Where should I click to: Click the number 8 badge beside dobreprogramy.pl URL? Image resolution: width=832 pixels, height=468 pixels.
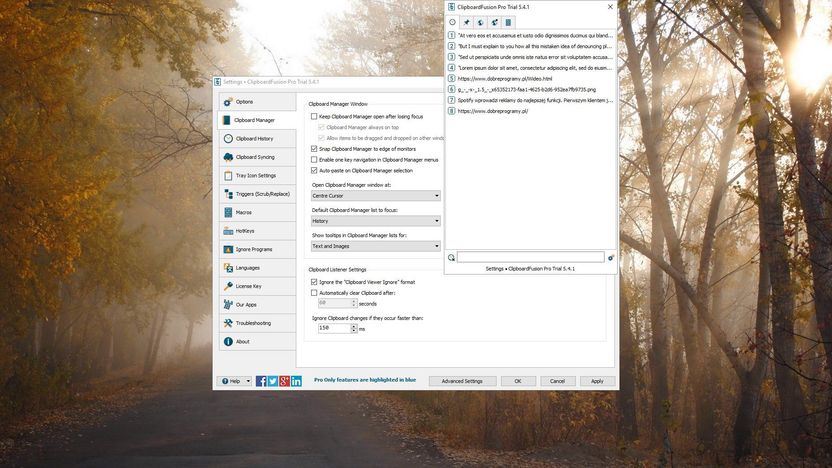coord(452,111)
